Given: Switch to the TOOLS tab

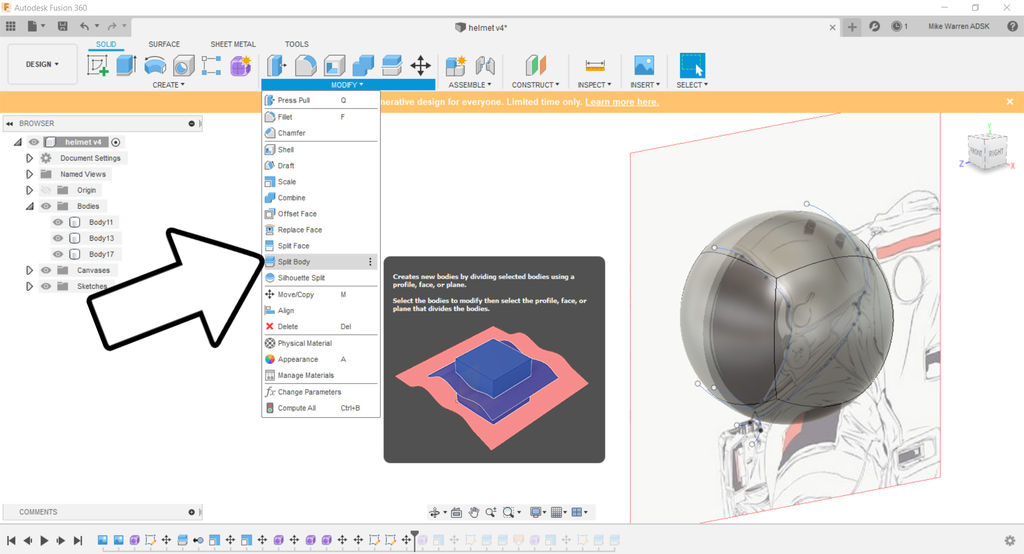Looking at the screenshot, I should click(x=296, y=44).
